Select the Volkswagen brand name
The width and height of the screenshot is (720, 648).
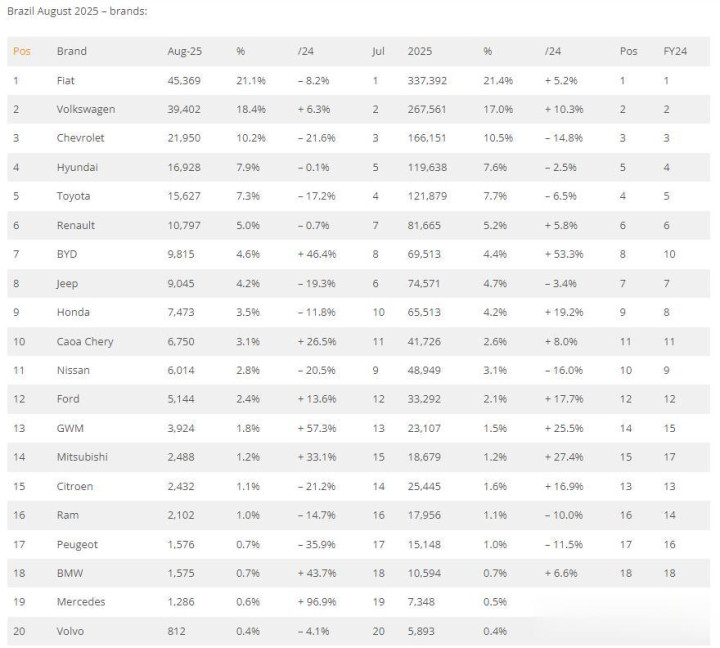click(x=86, y=109)
